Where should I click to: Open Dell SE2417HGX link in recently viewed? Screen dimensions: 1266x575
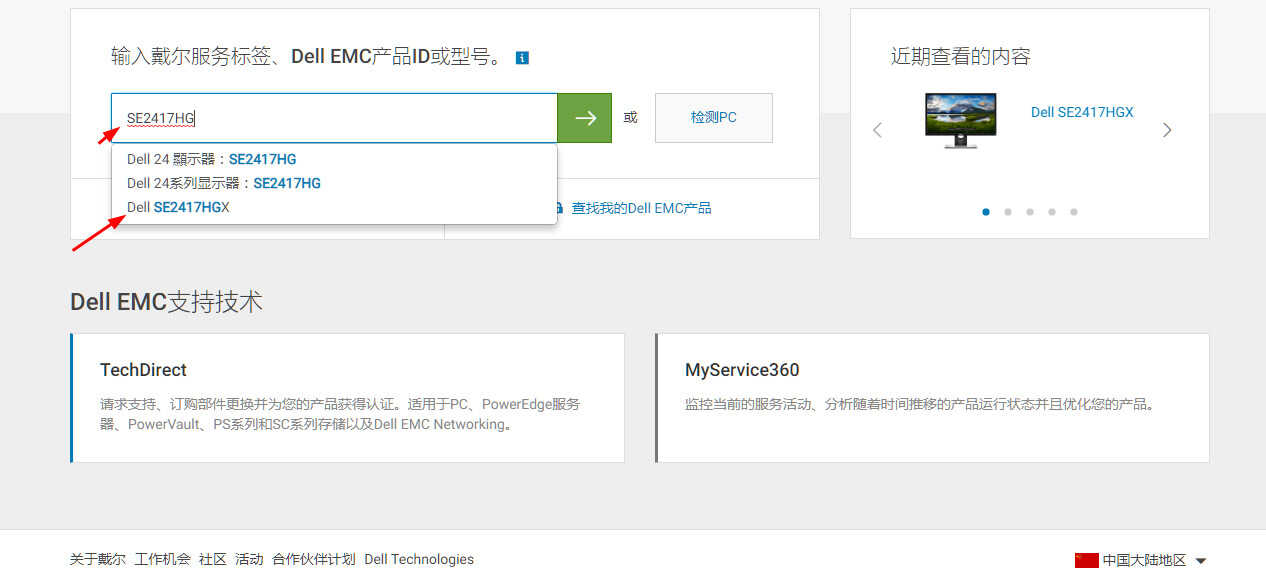[x=1082, y=112]
